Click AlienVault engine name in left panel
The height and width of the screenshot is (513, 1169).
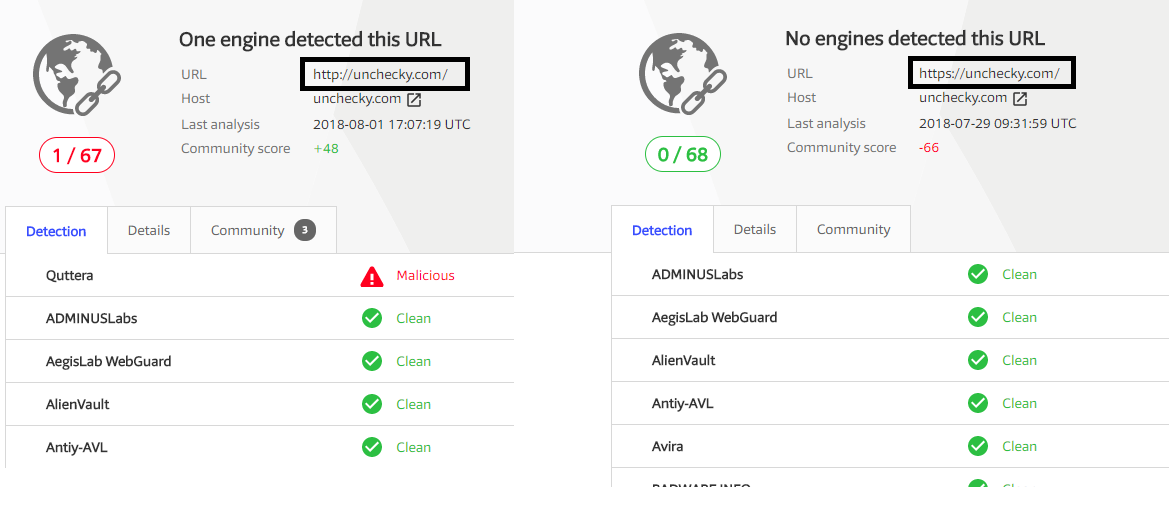pyautogui.click(x=78, y=404)
